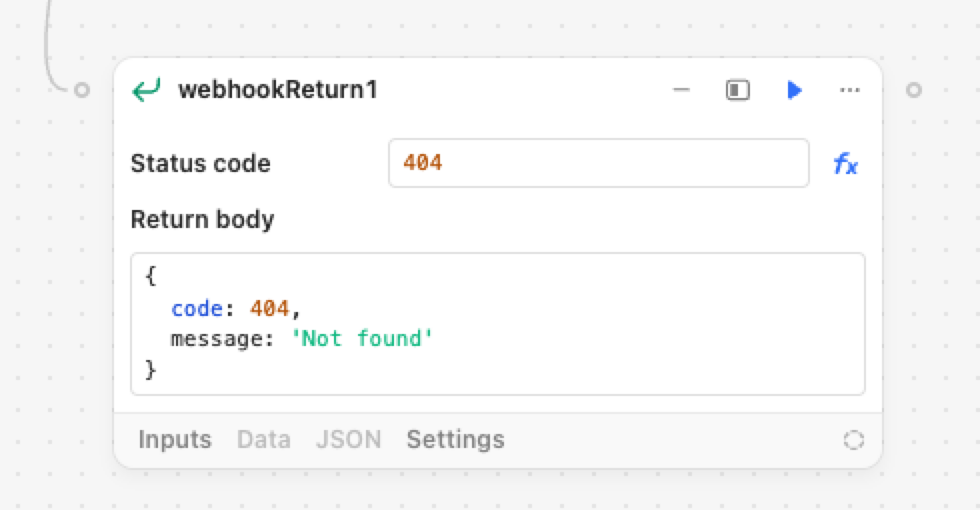Open the Settings tab
Screen dimensions: 980x510
point(456,439)
